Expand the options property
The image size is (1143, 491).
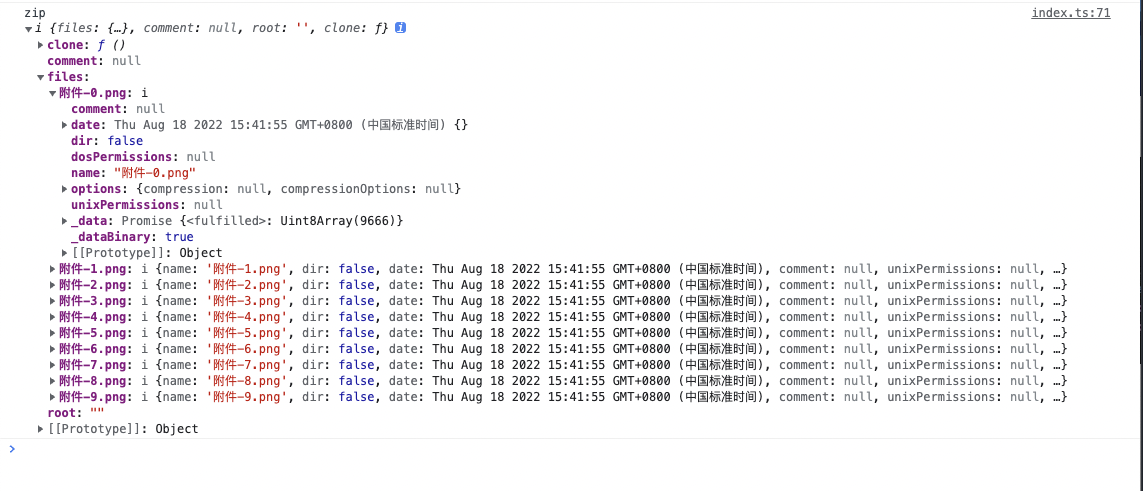64,189
